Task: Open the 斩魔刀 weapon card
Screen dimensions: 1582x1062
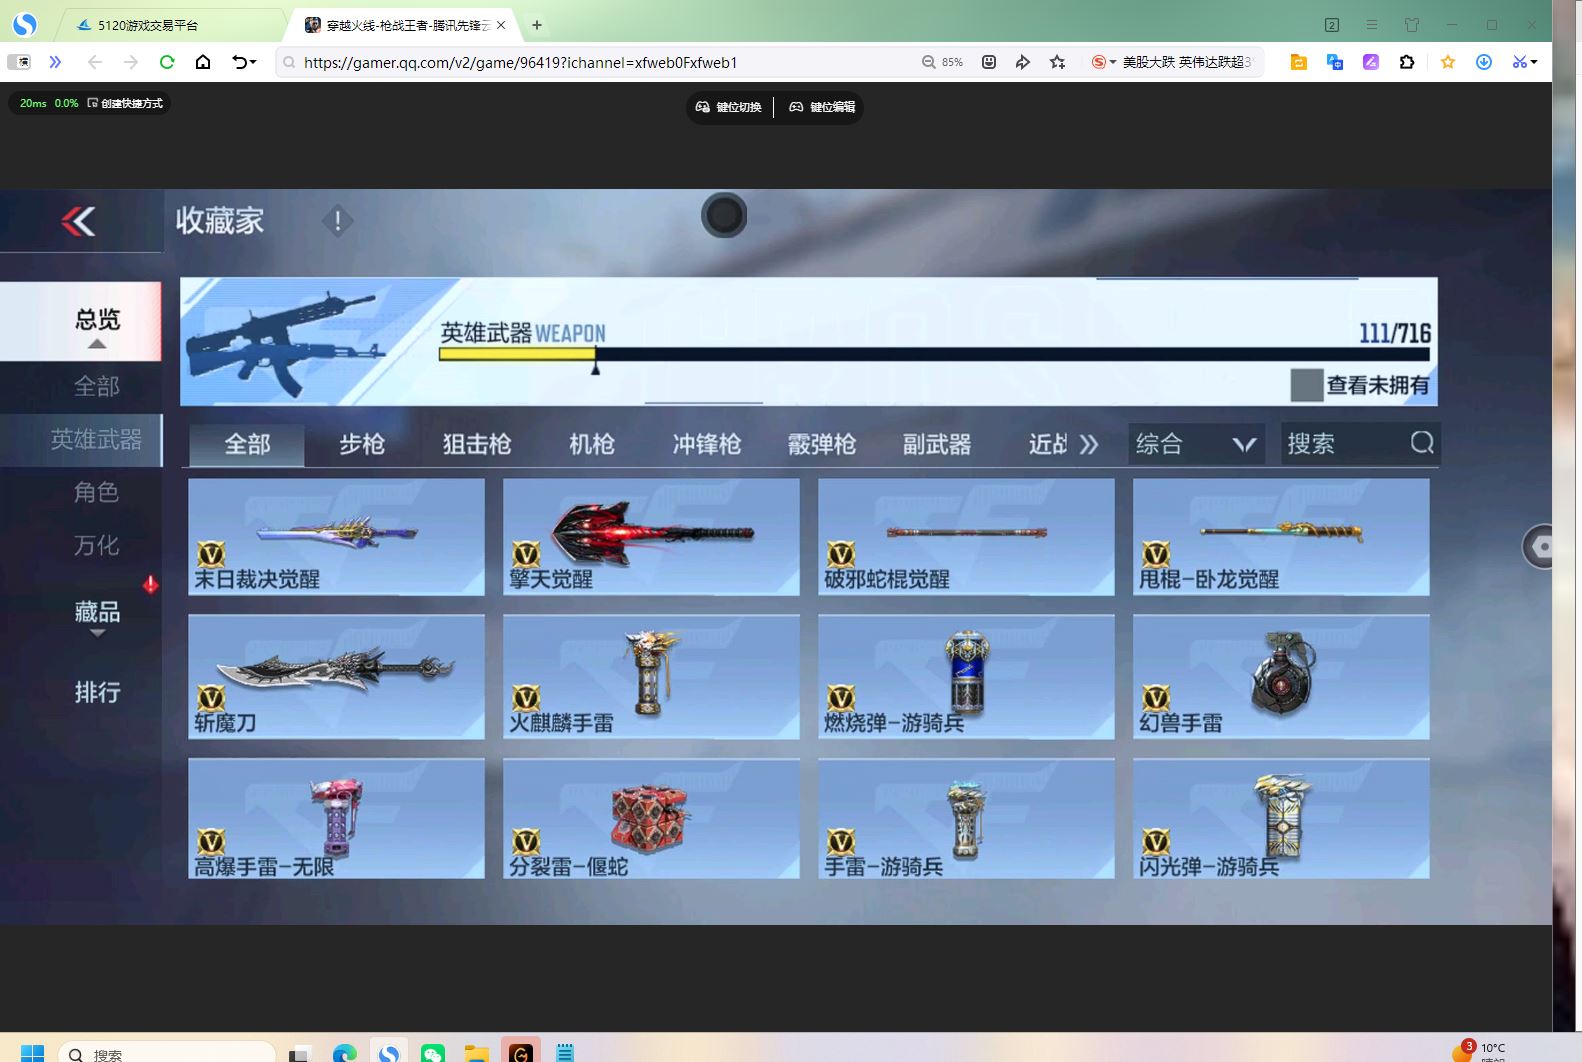Action: (x=336, y=677)
